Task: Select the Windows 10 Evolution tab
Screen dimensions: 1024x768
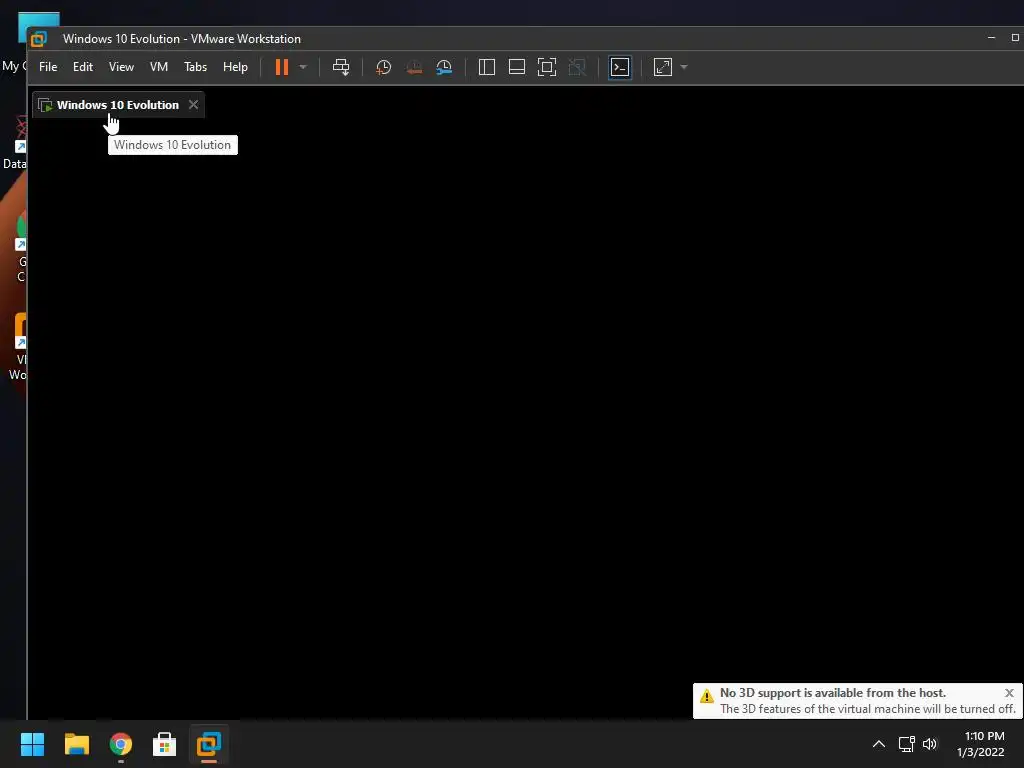Action: (x=118, y=105)
